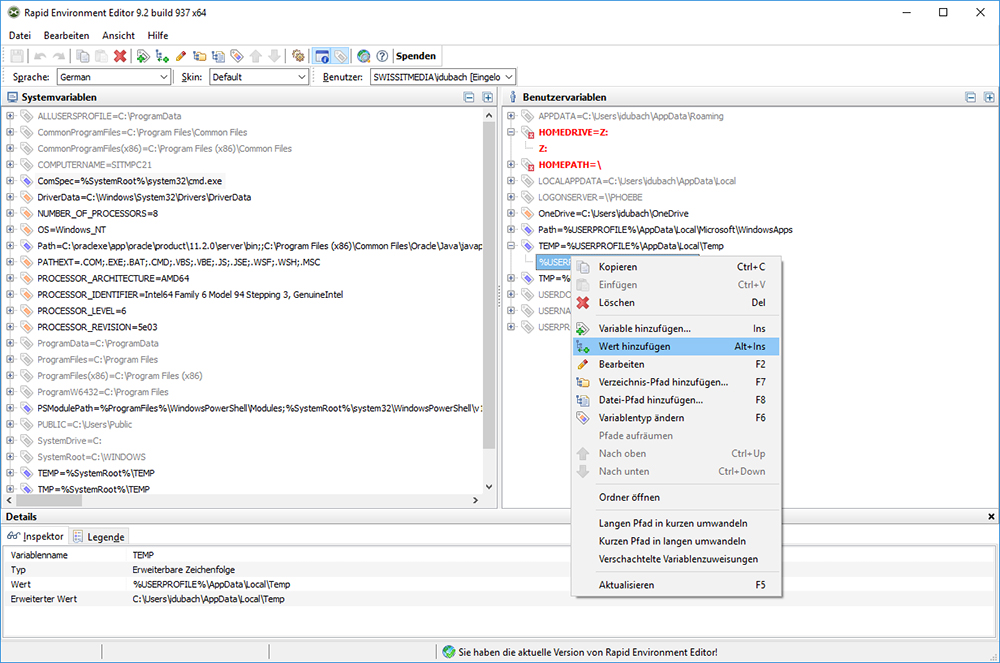The width and height of the screenshot is (1000, 663).
Task: Collapse the user TEMP variable node
Action: tap(511, 245)
